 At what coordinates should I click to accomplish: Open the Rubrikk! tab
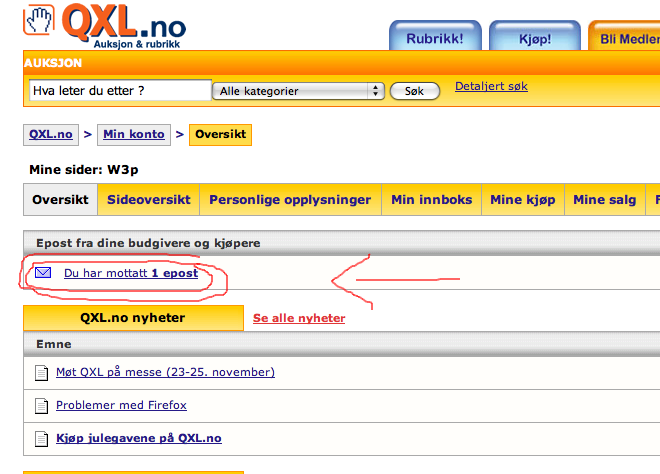point(435,36)
